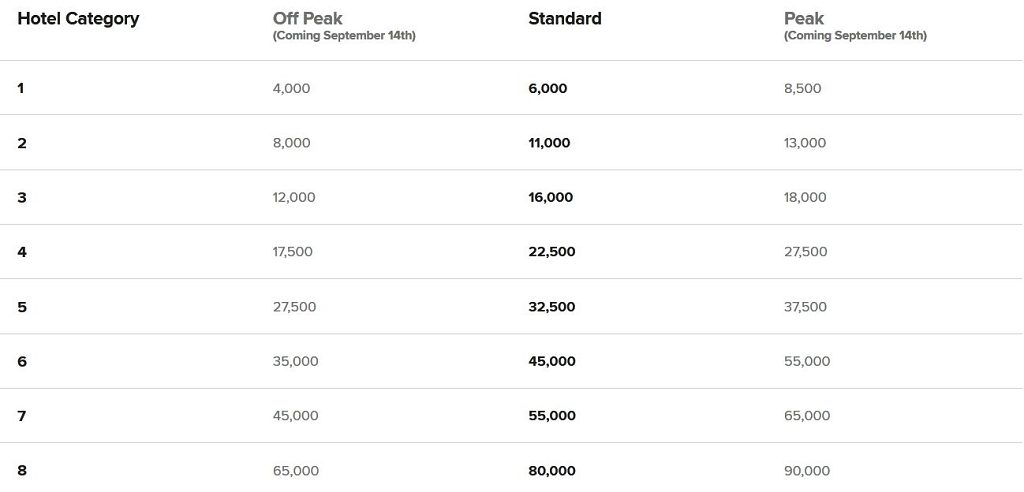This screenshot has height=492, width=1024.
Task: Select the 16,000 Standard value
Action: 550,197
